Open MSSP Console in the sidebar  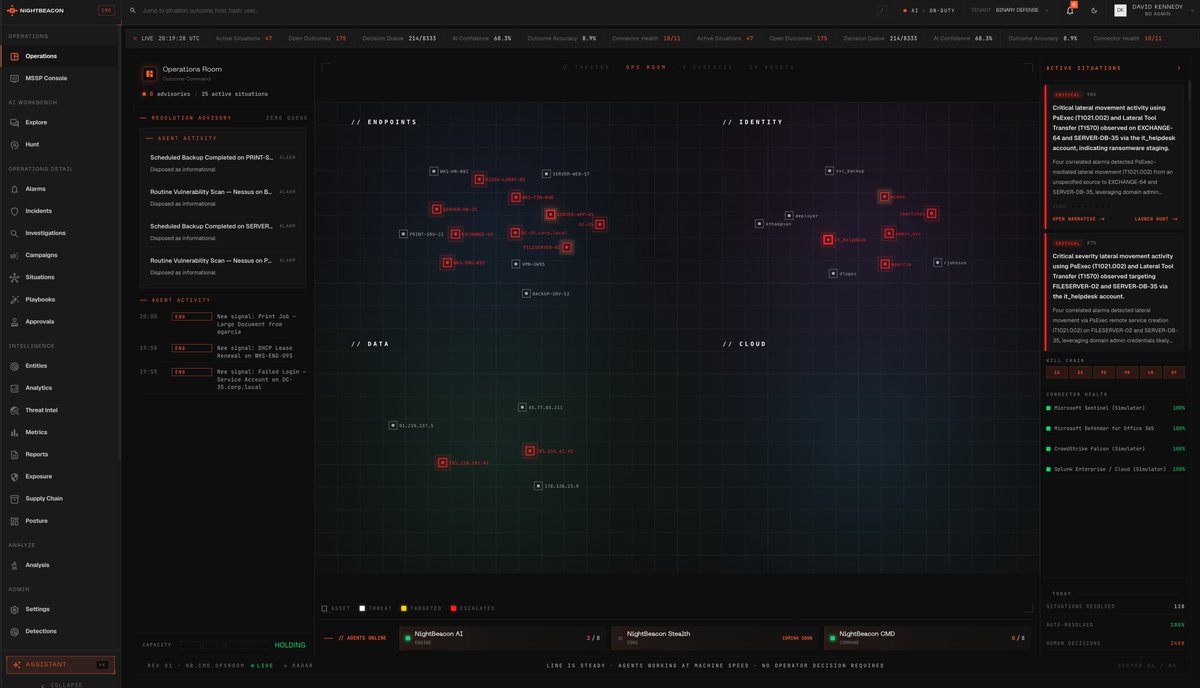tap(60, 78)
